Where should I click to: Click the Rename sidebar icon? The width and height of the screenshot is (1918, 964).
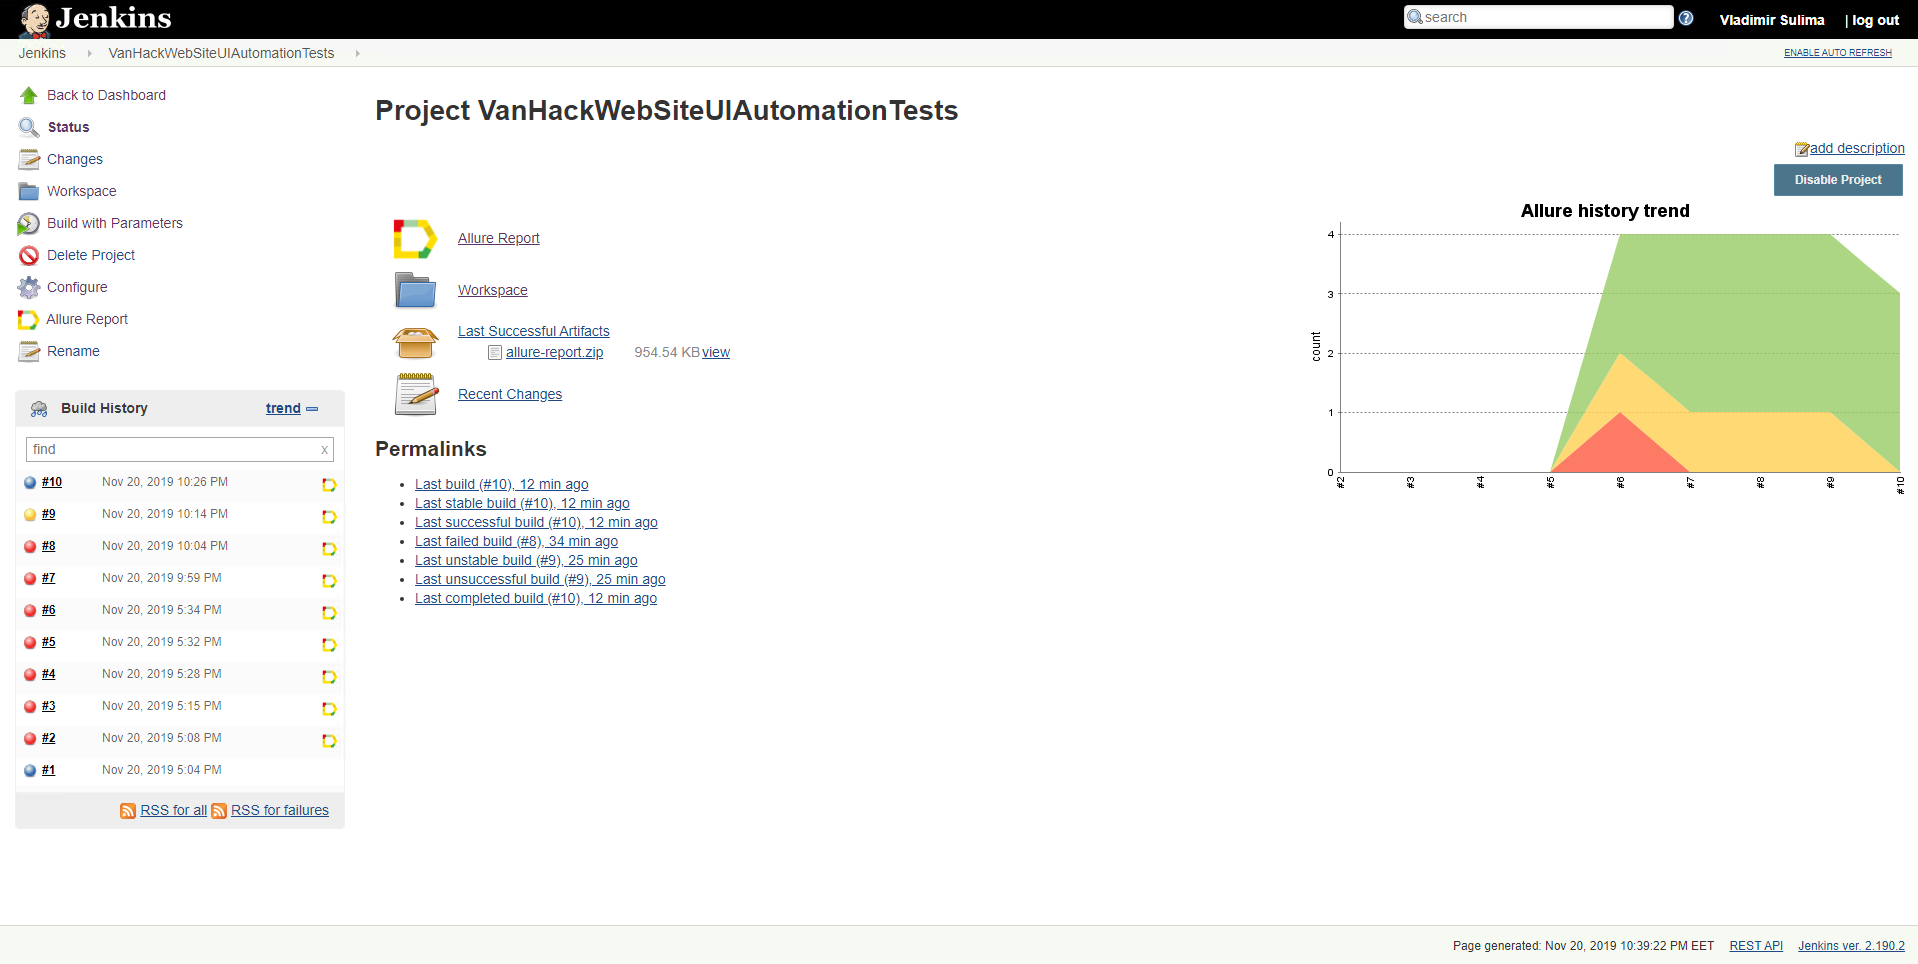tap(28, 351)
